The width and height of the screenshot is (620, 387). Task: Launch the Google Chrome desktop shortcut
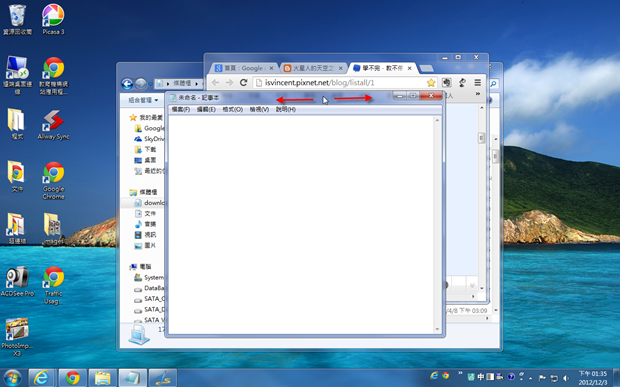(x=53, y=181)
